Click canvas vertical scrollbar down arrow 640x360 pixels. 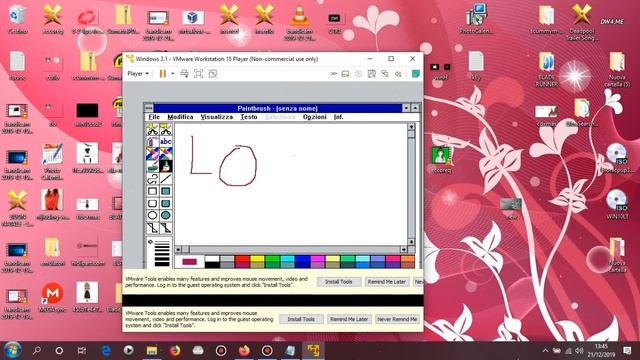click(411, 242)
